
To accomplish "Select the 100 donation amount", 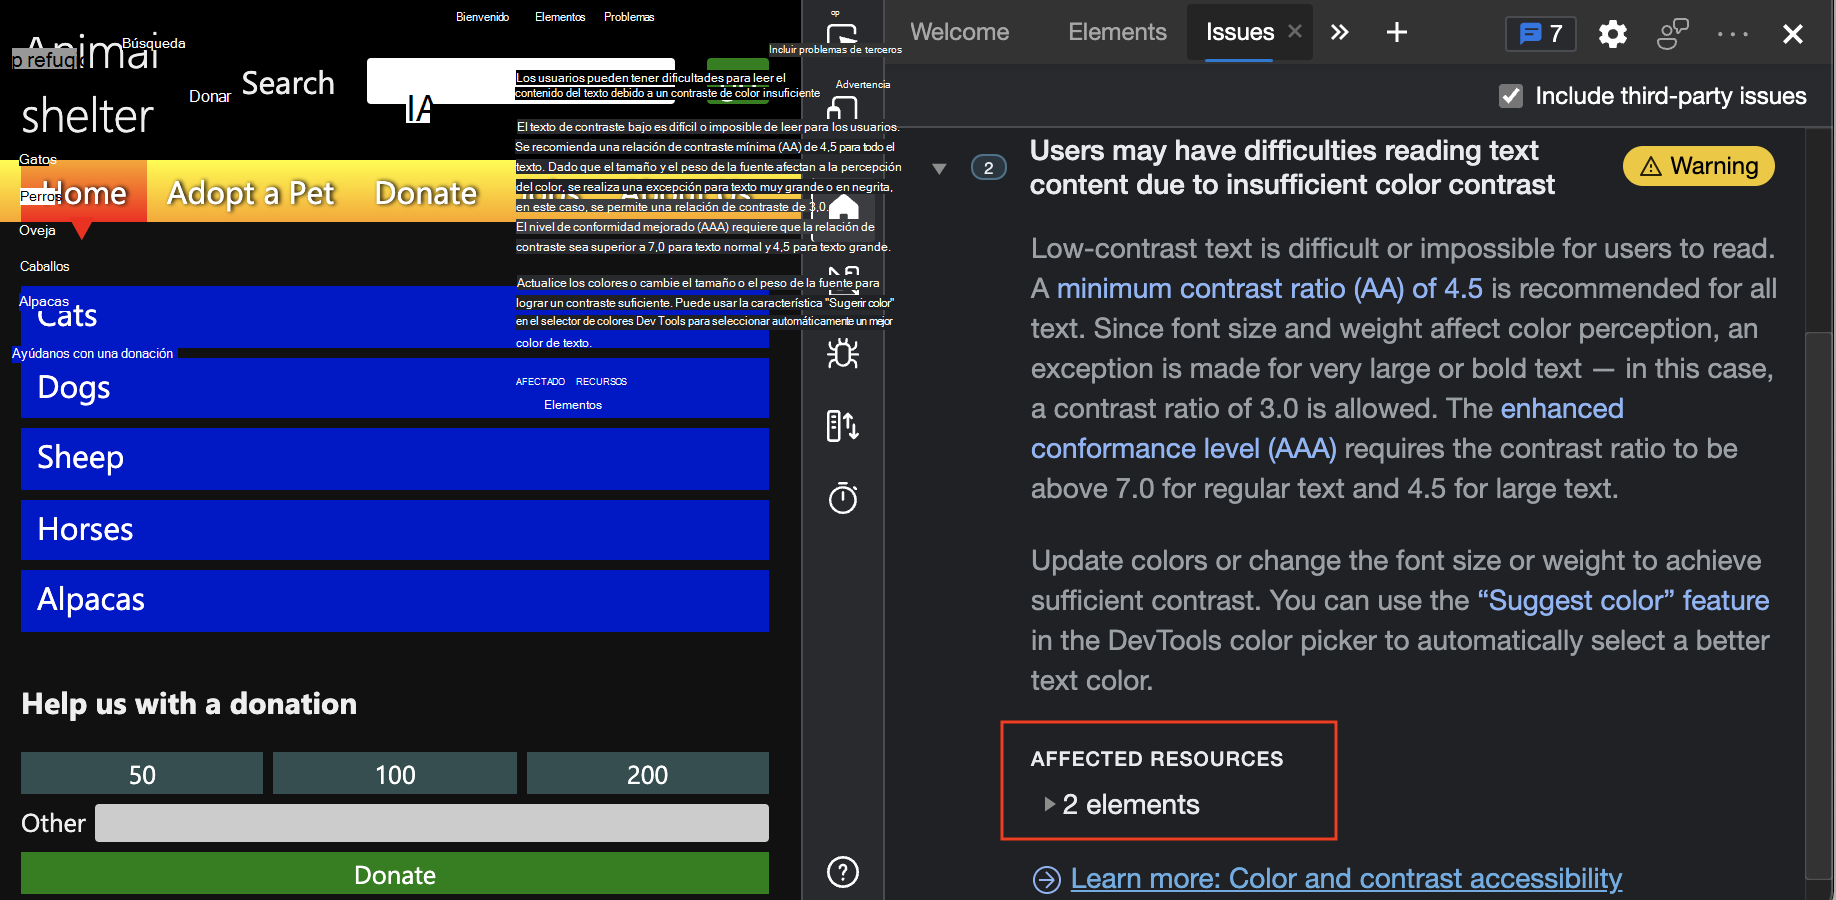I will click(394, 773).
